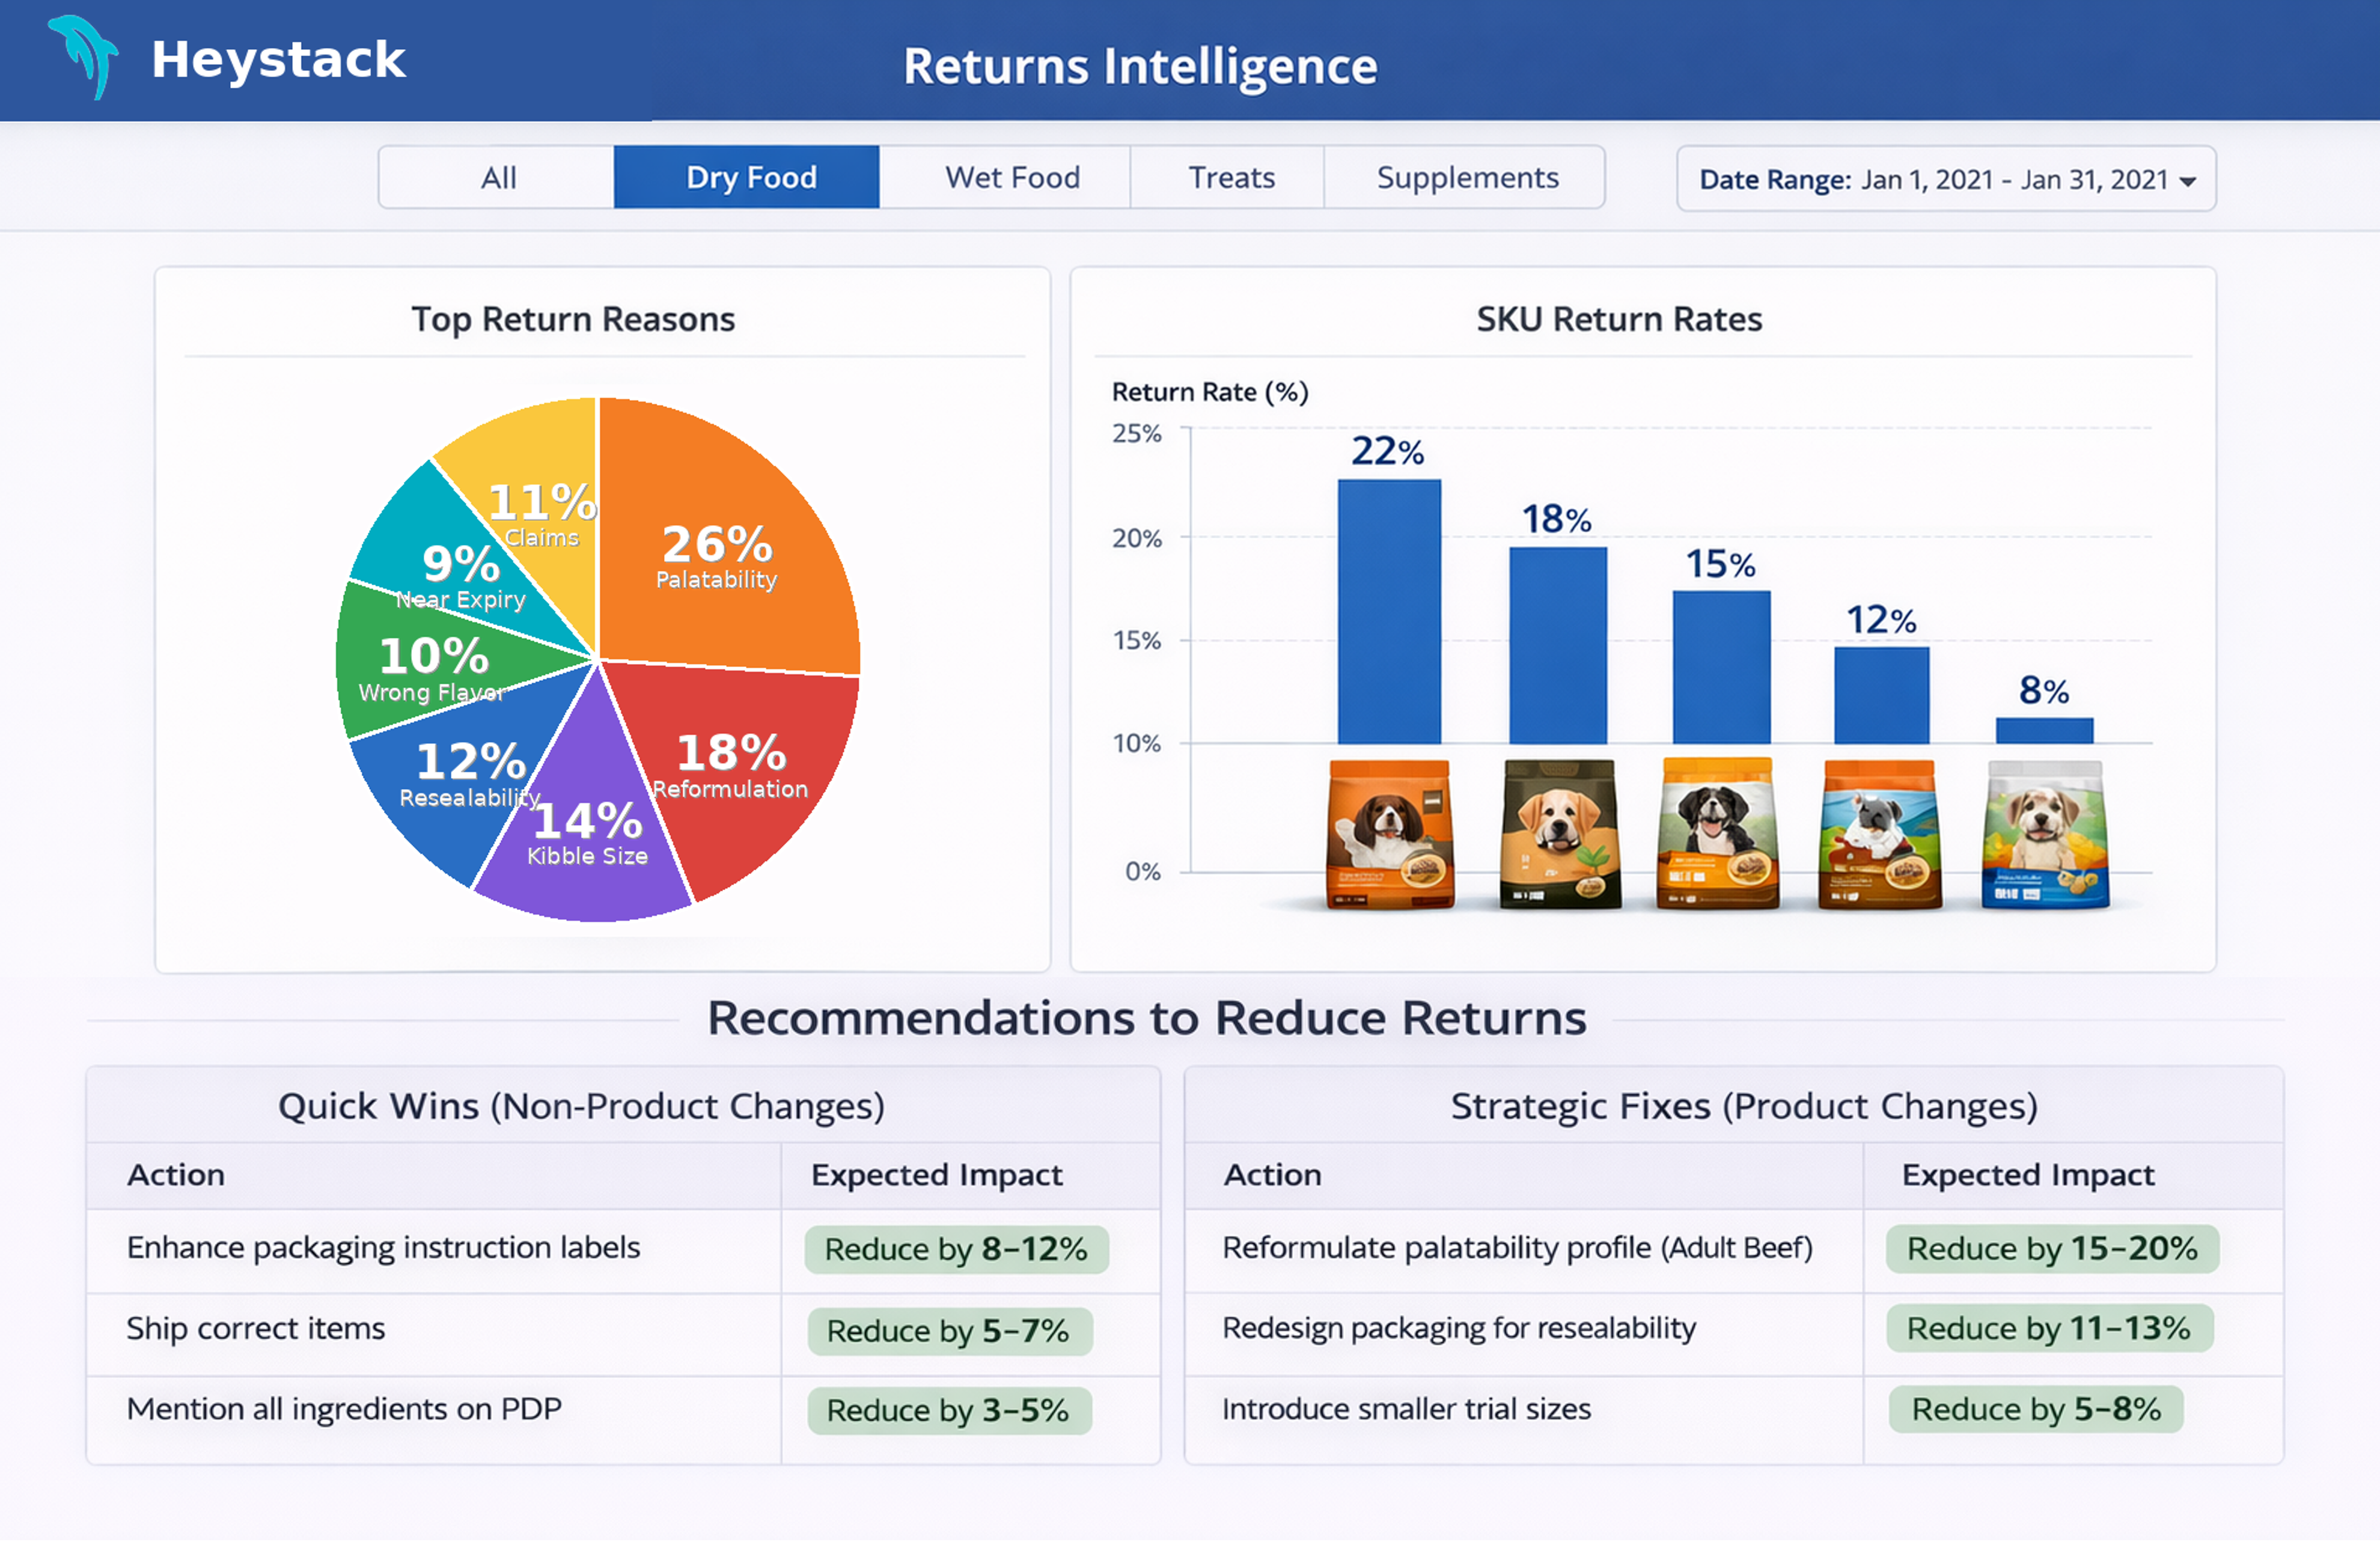Select the Dry Food tab

750,178
